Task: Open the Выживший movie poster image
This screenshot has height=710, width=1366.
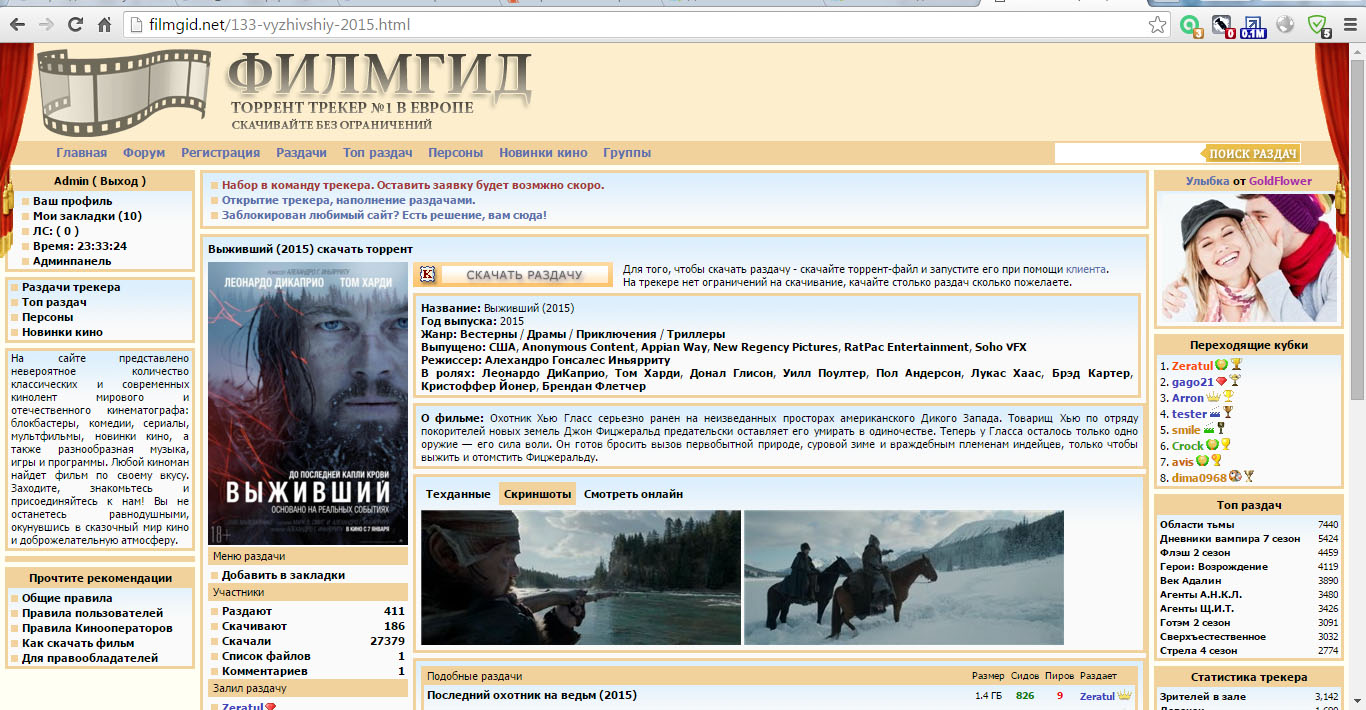Action: 308,403
